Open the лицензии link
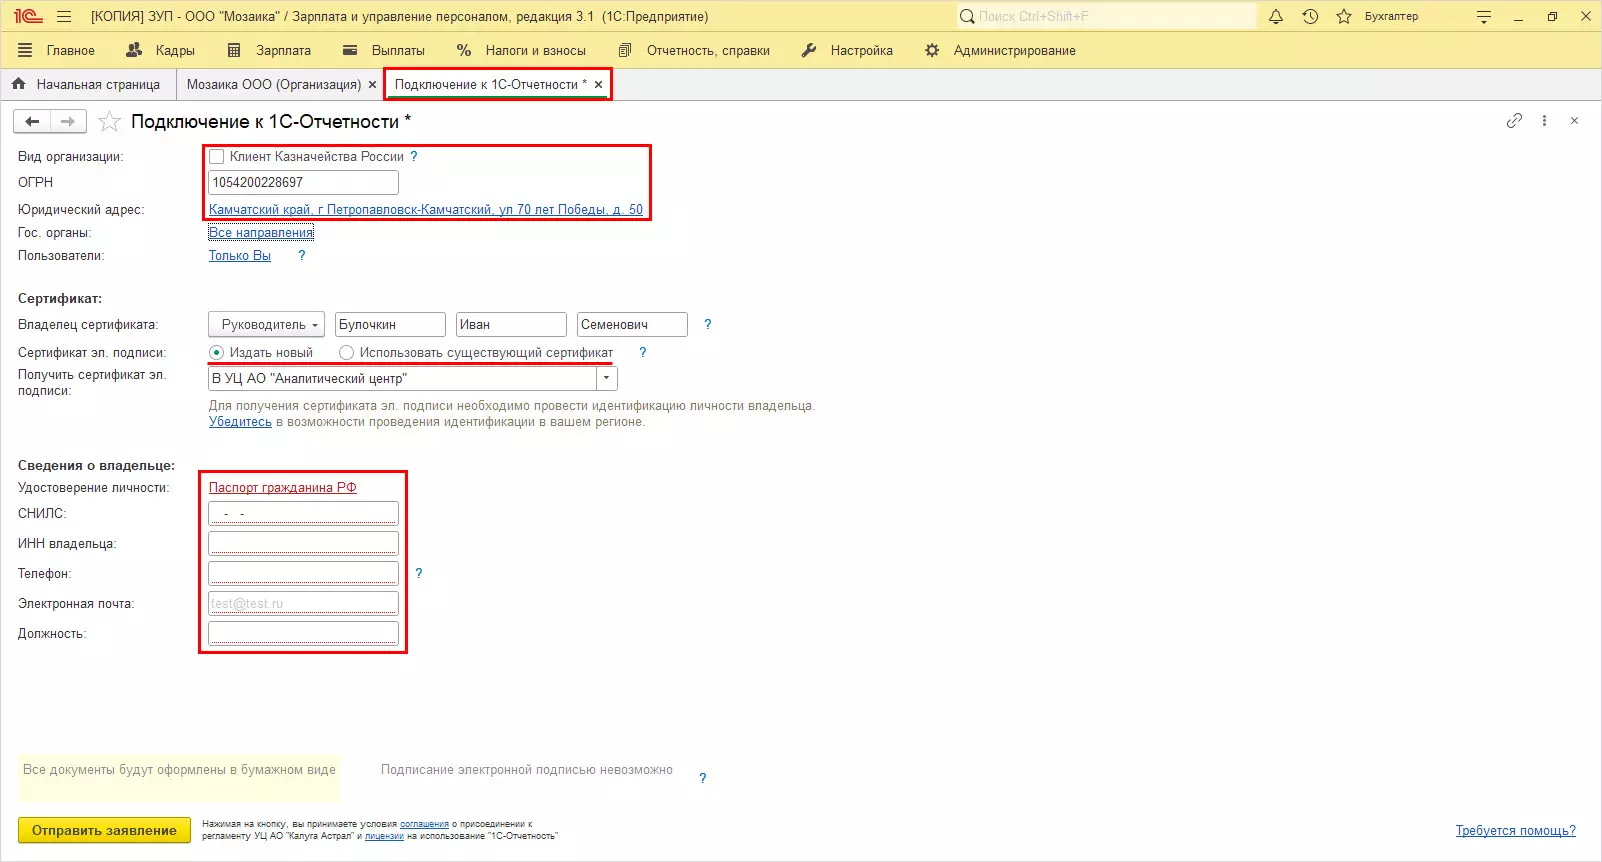This screenshot has height=862, width=1602. (384, 836)
